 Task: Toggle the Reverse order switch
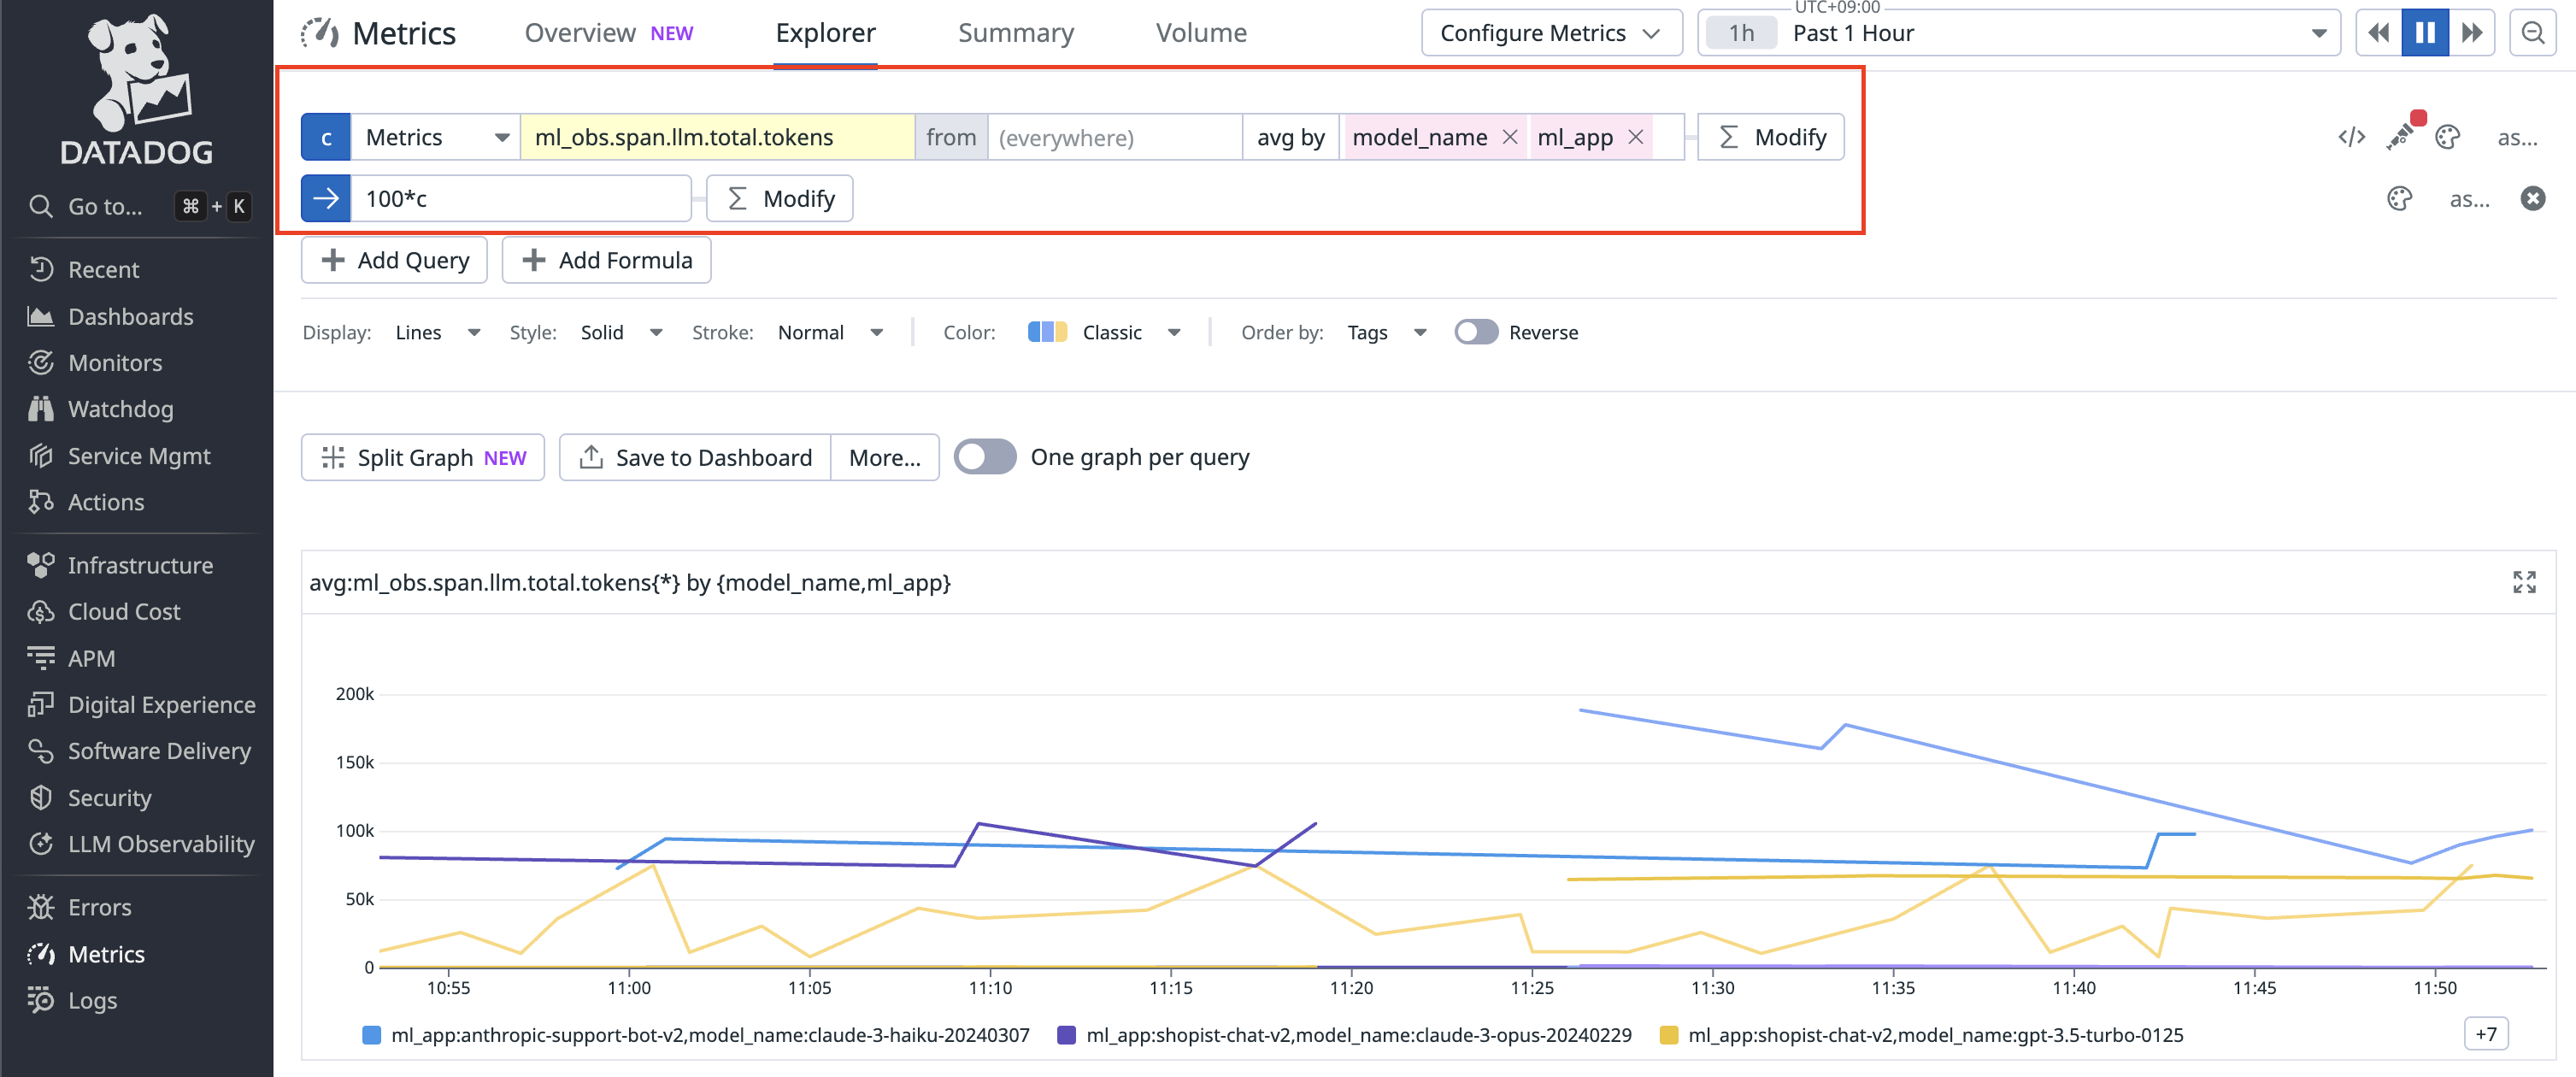[1475, 332]
